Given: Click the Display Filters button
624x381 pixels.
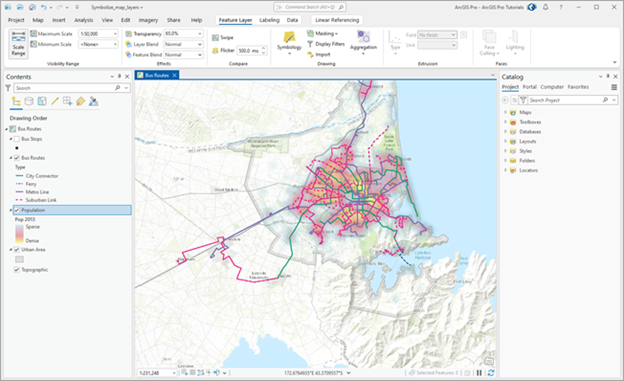Looking at the screenshot, I should (326, 44).
